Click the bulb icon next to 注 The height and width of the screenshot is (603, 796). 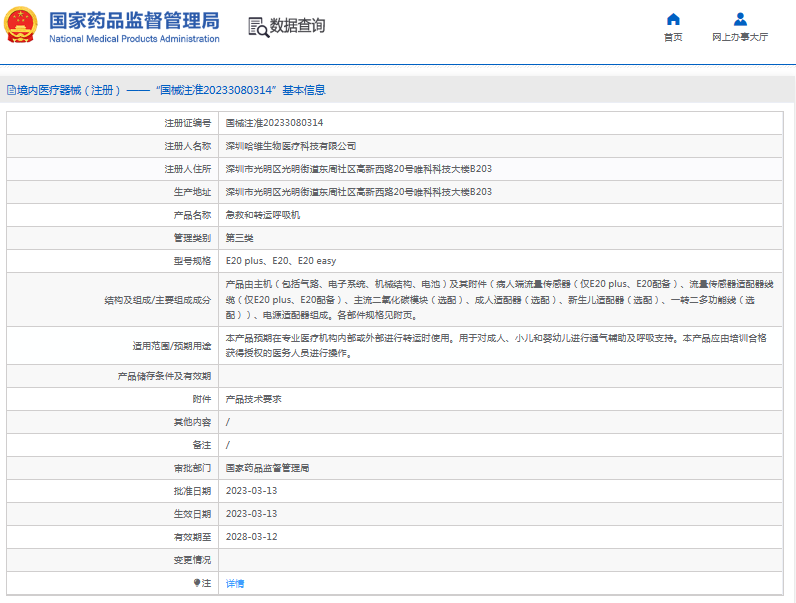[197, 582]
